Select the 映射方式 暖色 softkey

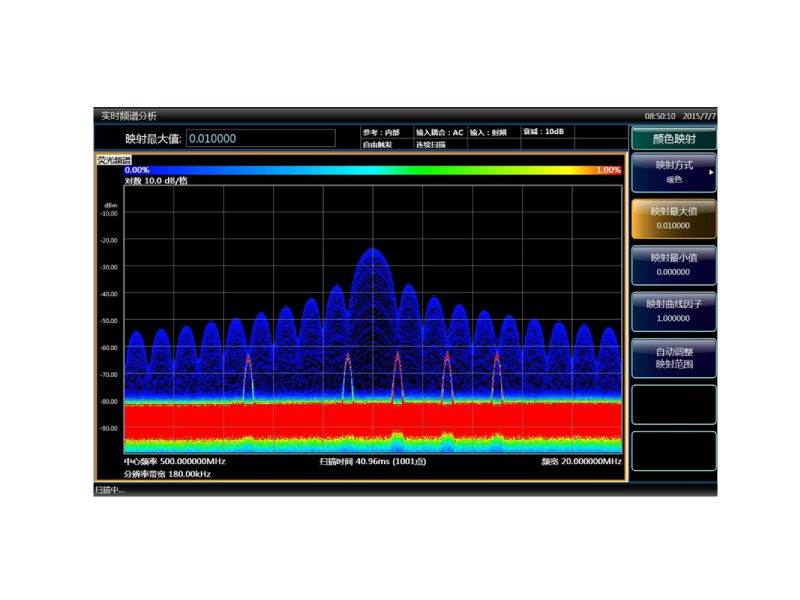673,172
